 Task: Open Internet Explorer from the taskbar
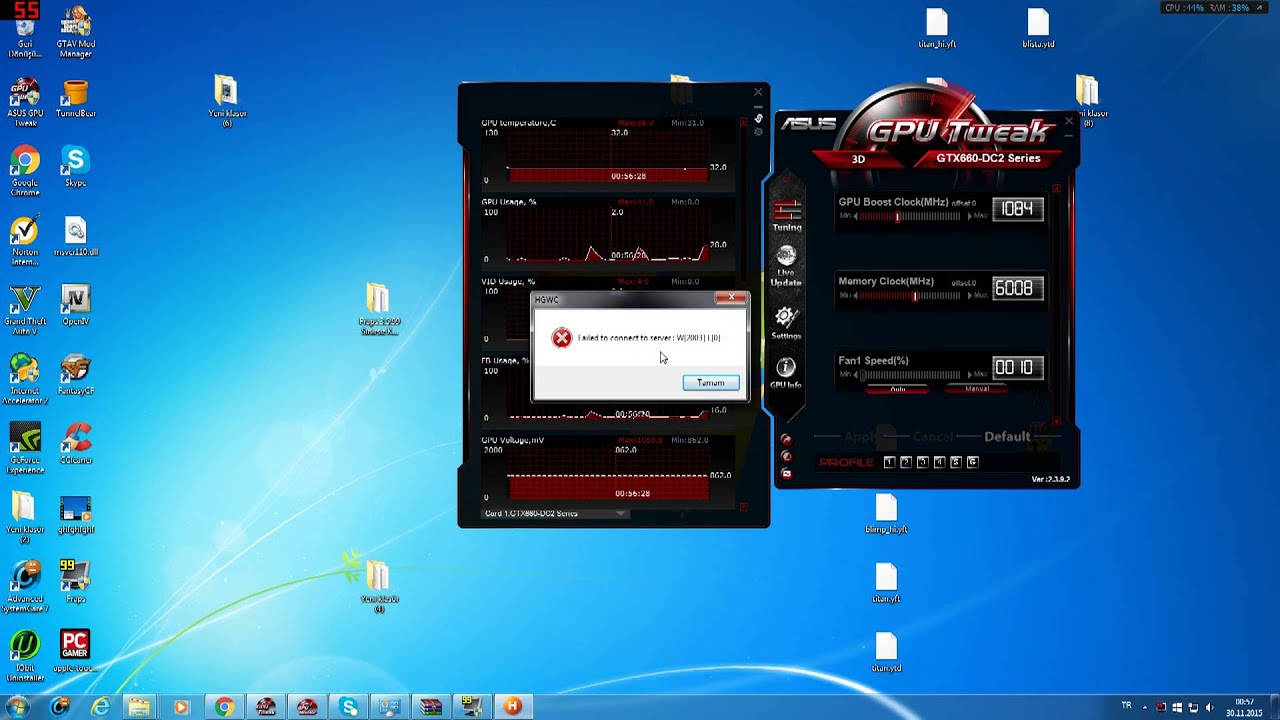(x=100, y=707)
